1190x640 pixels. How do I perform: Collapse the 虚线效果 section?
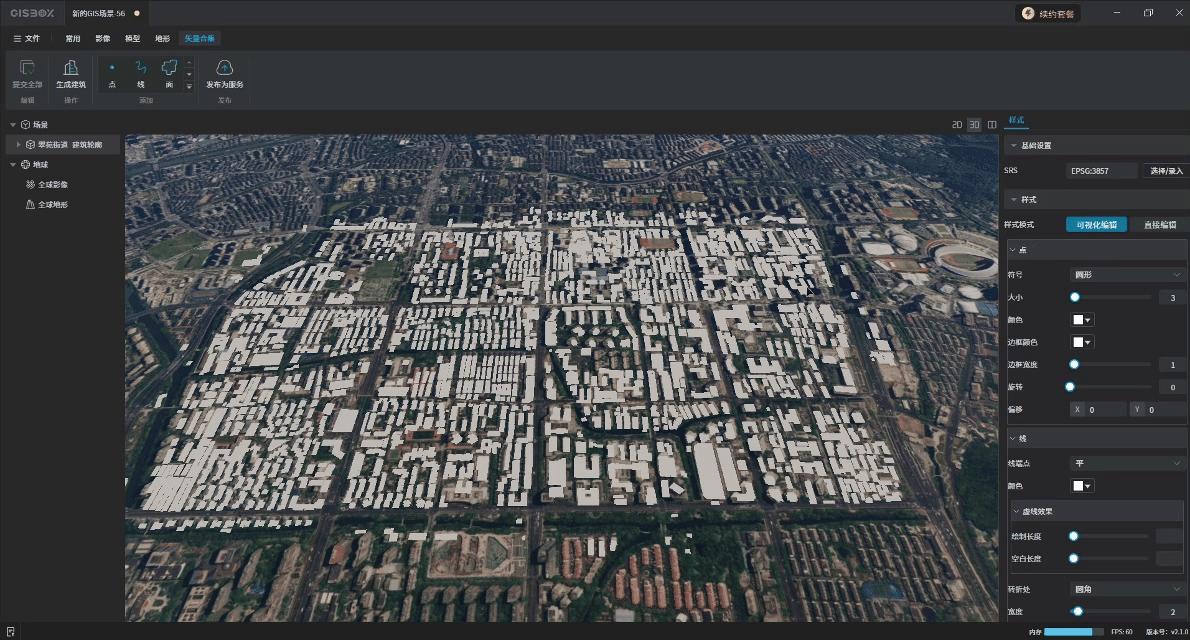click(1018, 511)
